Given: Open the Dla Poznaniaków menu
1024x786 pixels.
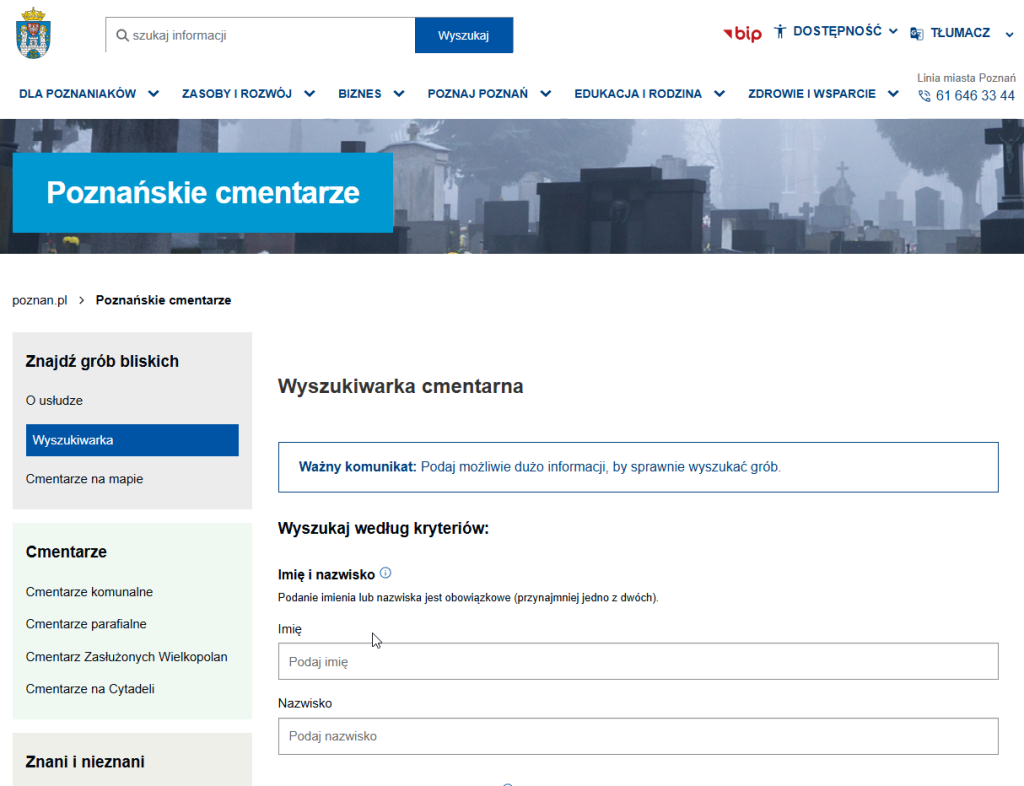Looking at the screenshot, I should [78, 94].
